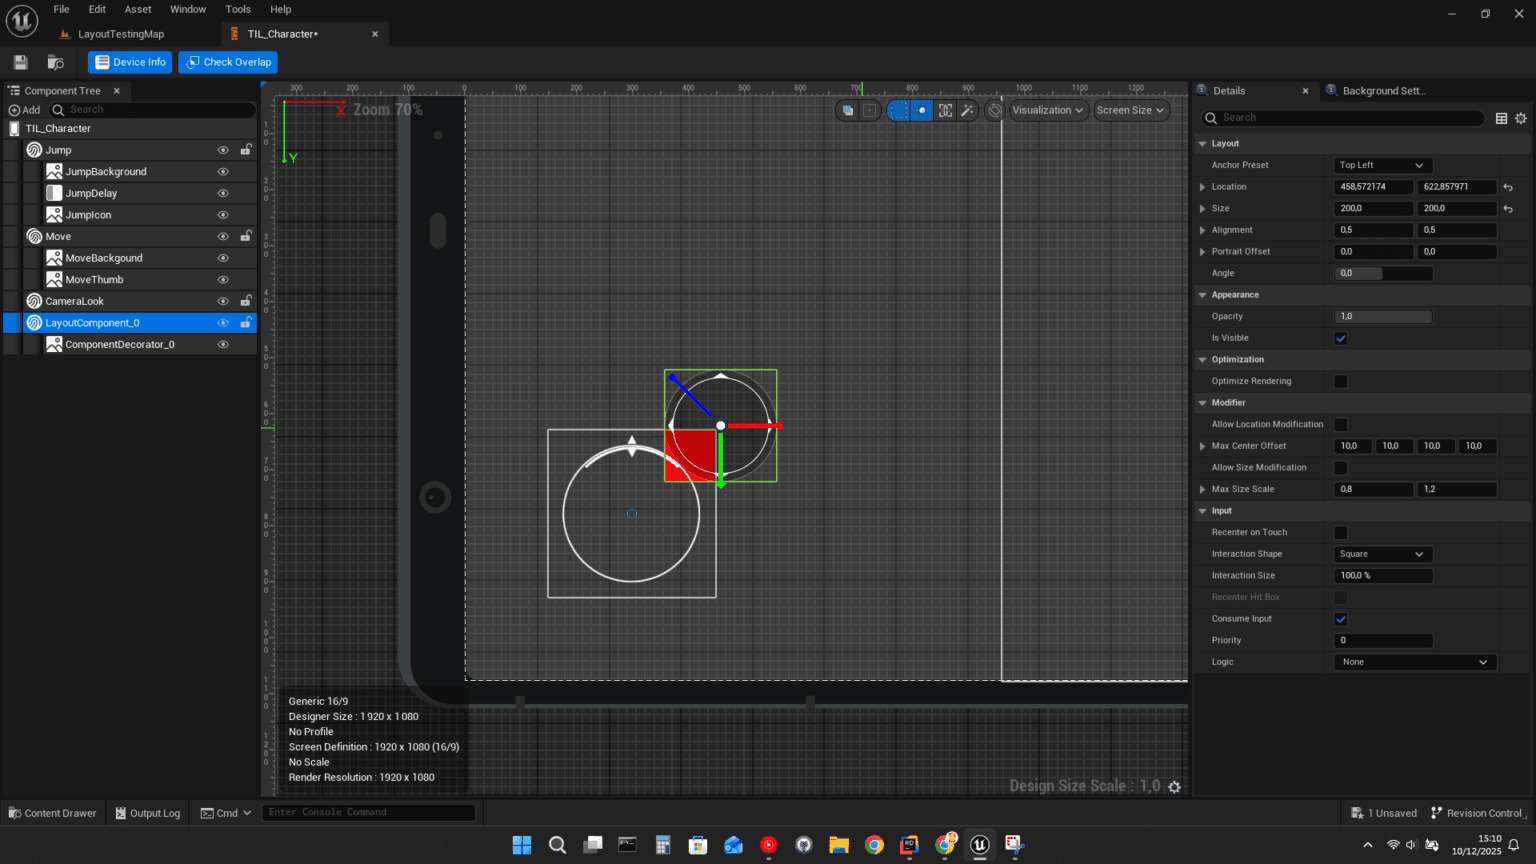Reset Location to default value
Viewport: 1536px width, 864px height.
click(1508, 187)
